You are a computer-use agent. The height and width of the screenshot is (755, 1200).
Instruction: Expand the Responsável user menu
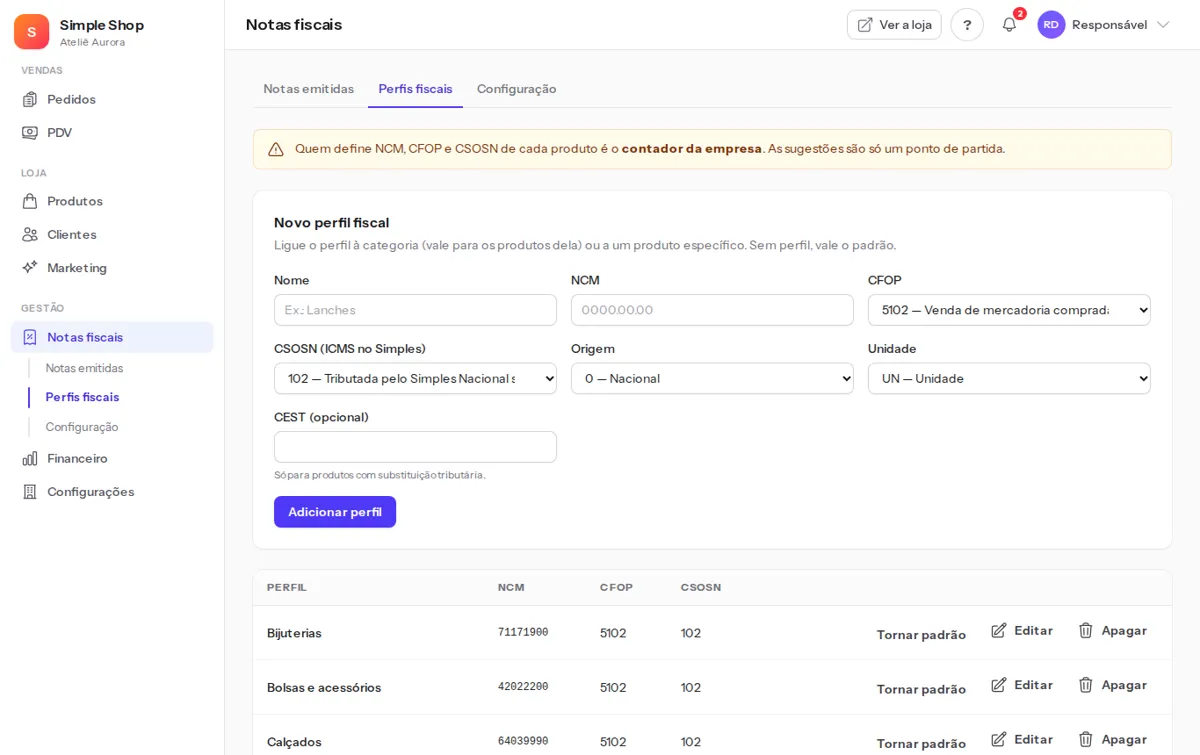pyautogui.click(x=1104, y=25)
